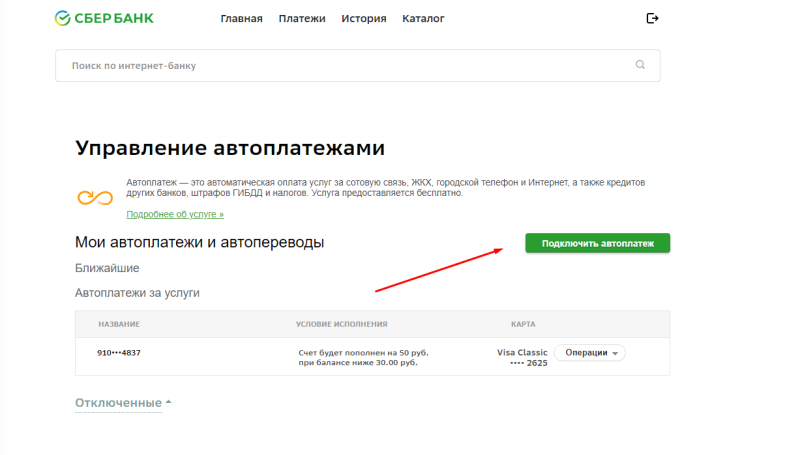Select autopayment 910•••4837
Screen dimensions: 800x455
(x=119, y=352)
